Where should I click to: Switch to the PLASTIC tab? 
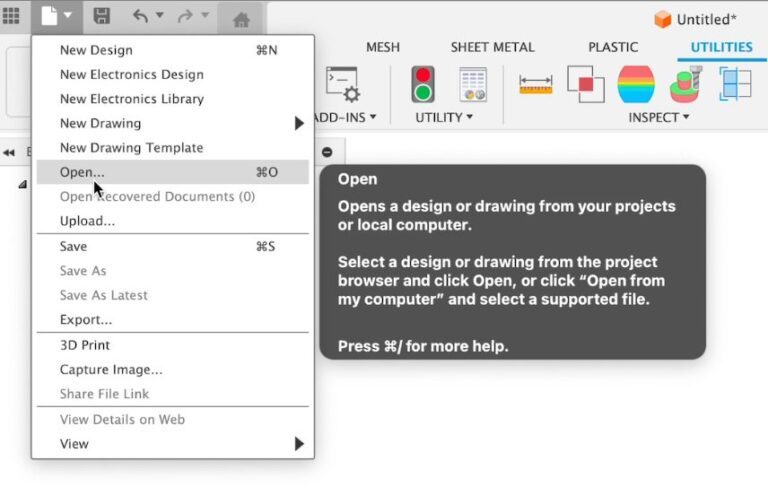coord(613,47)
